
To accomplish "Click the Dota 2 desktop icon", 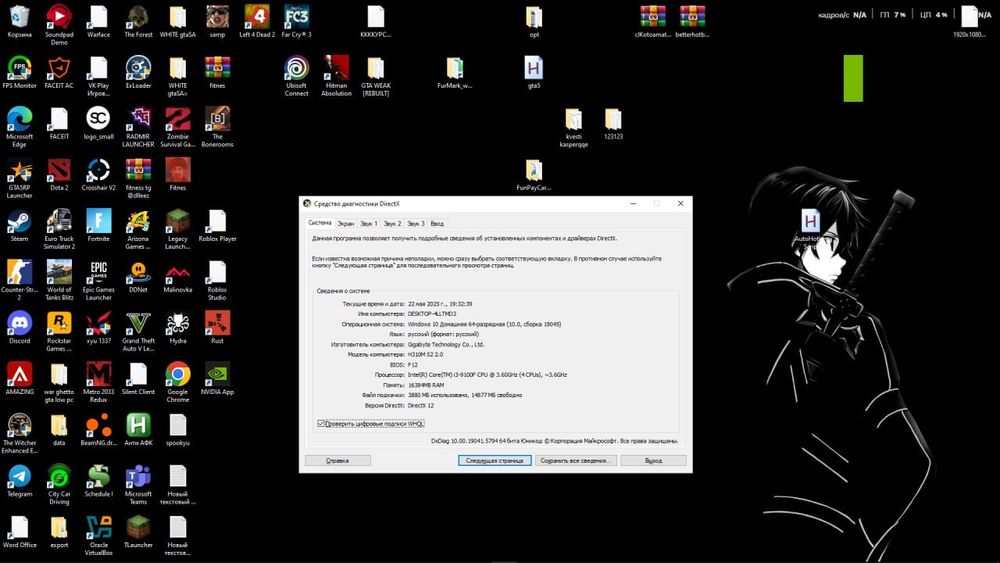I will (59, 170).
